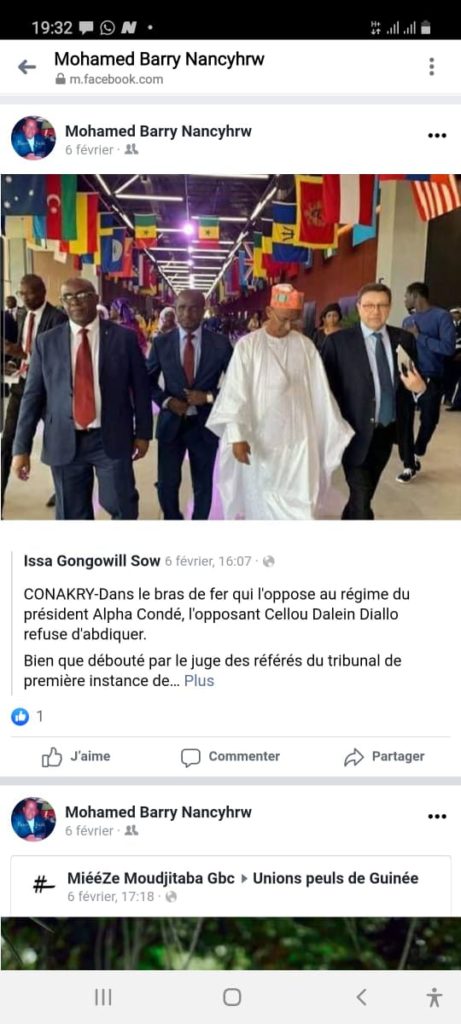The image size is (461, 1024).
Task: Open MiééZe Moudjitaba Gbc's profile
Action: 150,878
